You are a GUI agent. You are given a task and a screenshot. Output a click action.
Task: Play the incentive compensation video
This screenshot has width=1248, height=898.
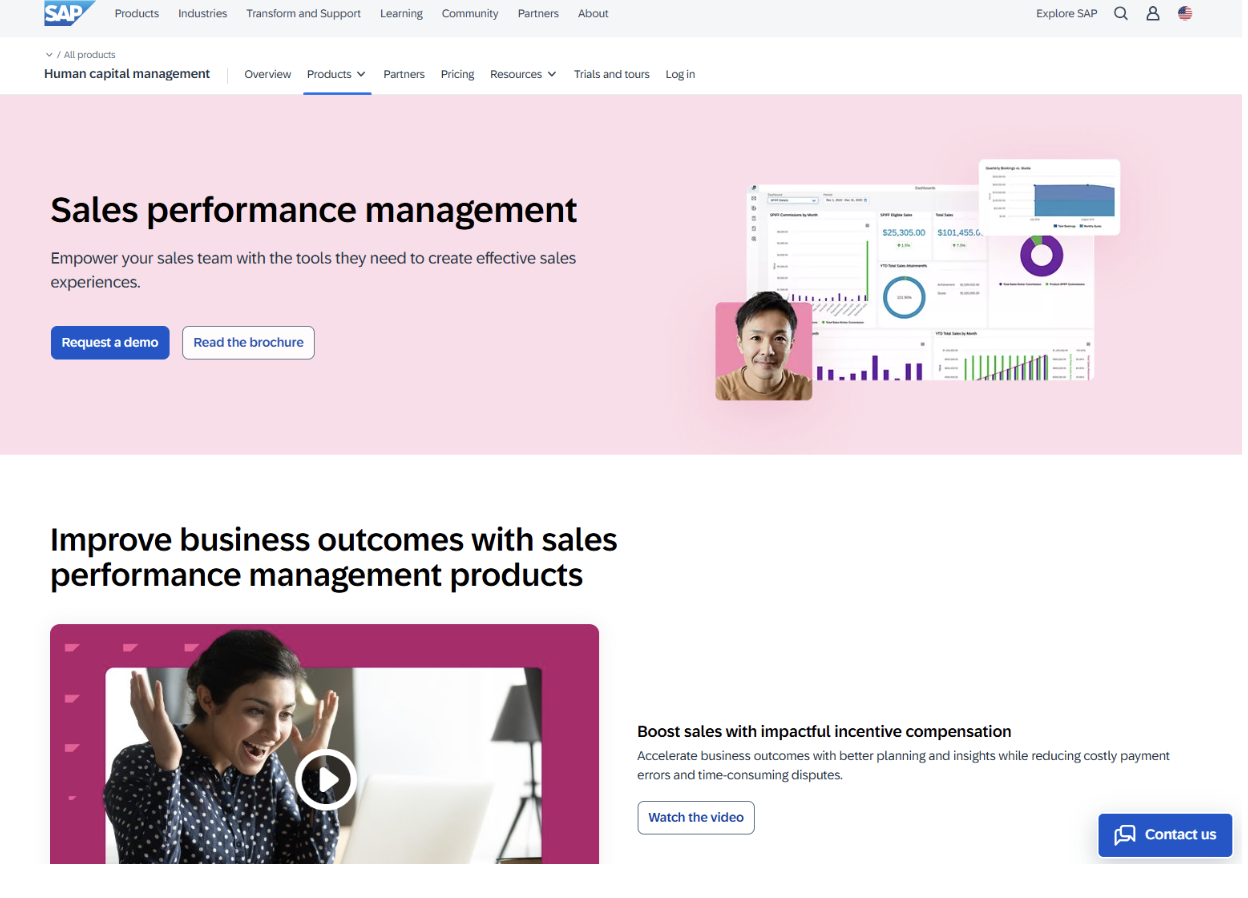click(x=326, y=780)
